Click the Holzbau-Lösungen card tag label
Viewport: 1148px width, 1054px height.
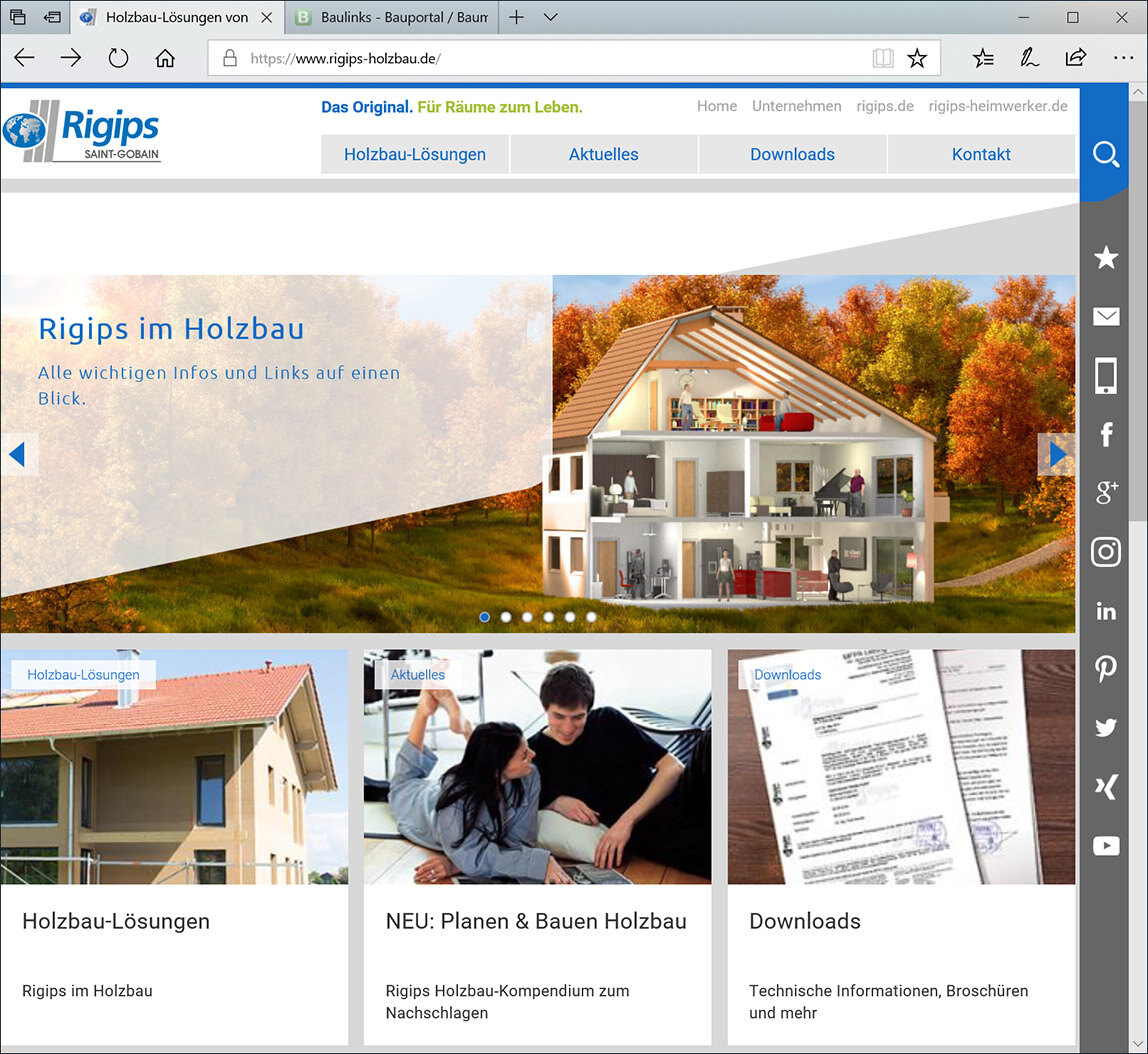point(83,674)
